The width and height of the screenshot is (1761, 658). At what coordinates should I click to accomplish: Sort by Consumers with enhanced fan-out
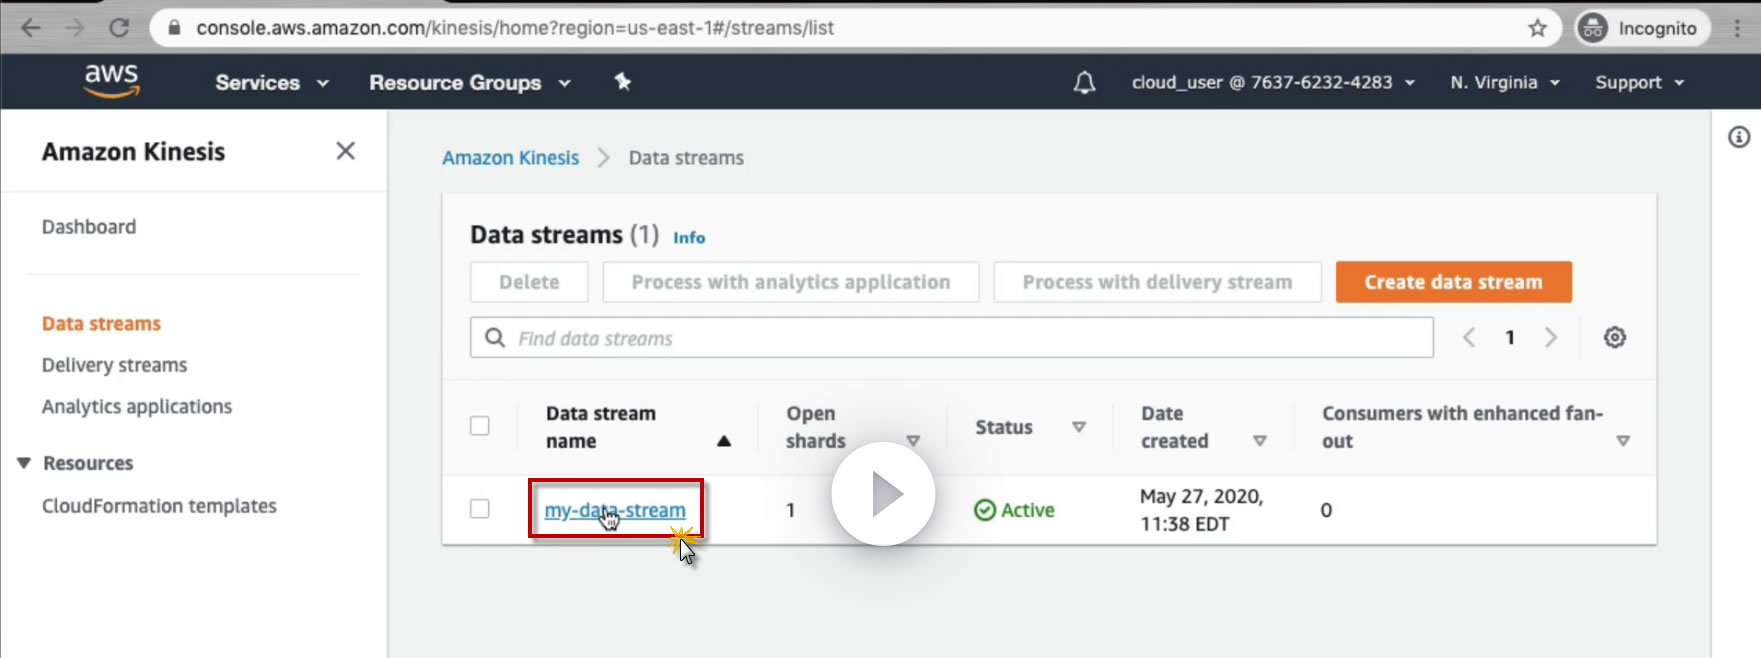click(1623, 441)
